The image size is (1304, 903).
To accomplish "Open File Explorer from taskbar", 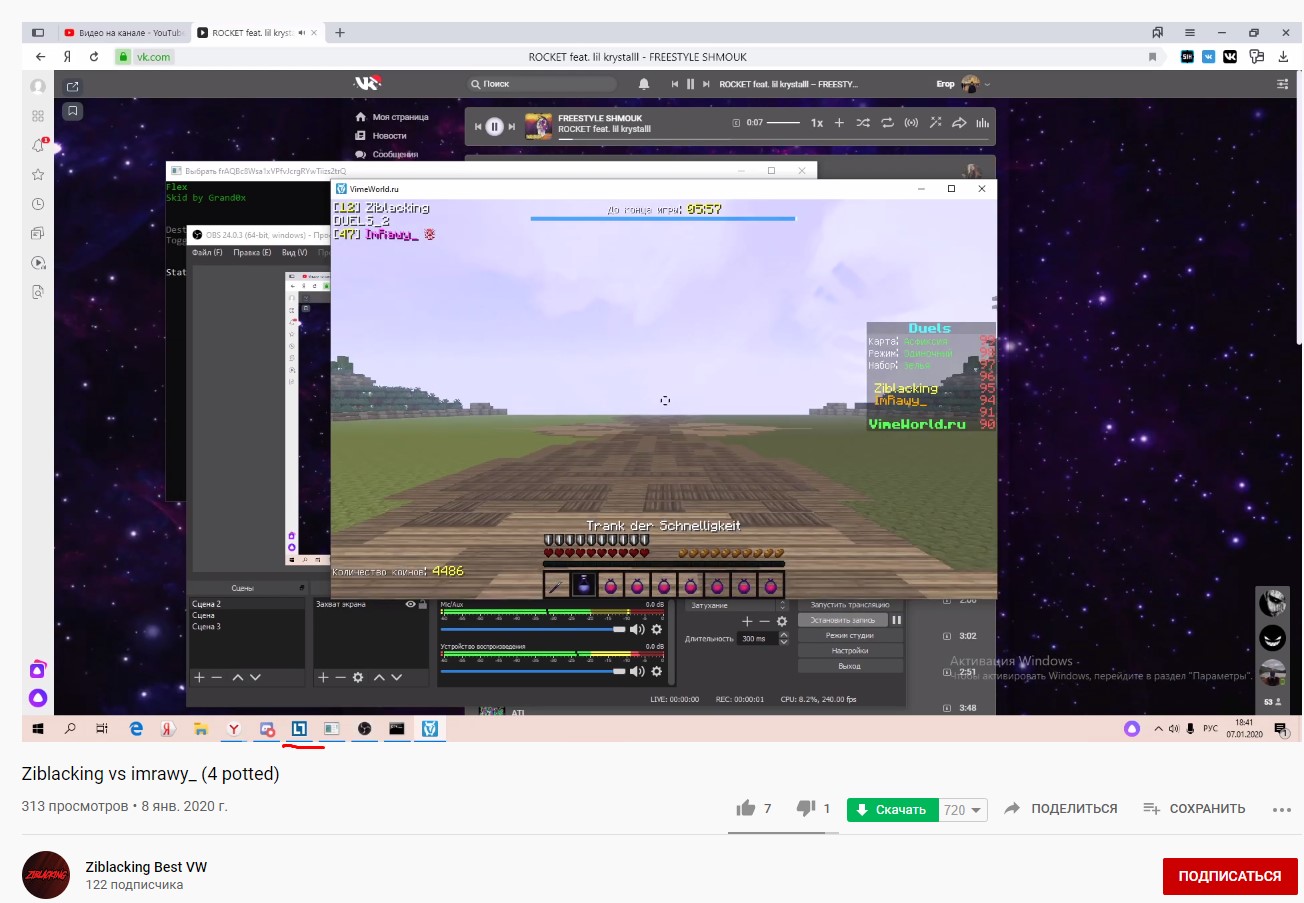I will (200, 729).
